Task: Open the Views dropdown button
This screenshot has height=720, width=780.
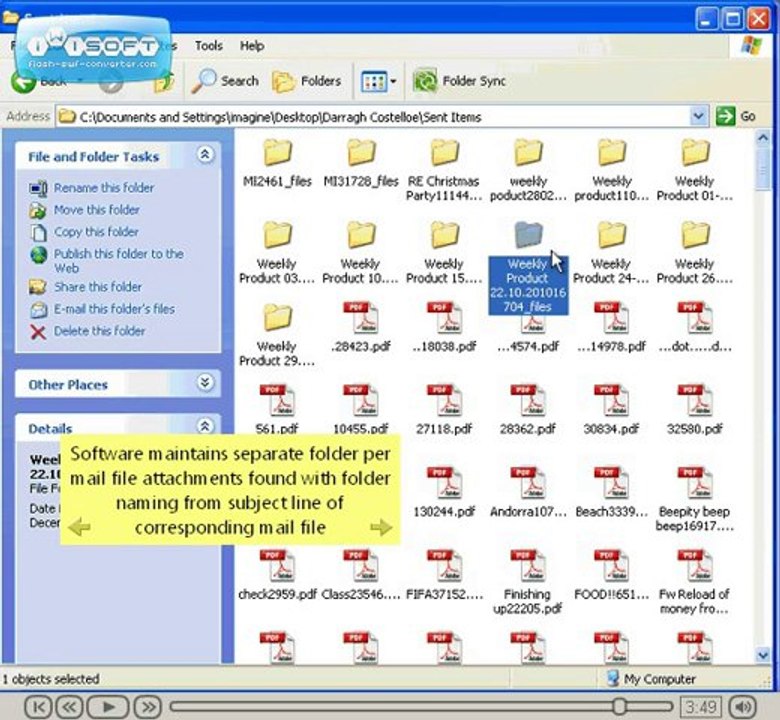Action: pyautogui.click(x=379, y=81)
